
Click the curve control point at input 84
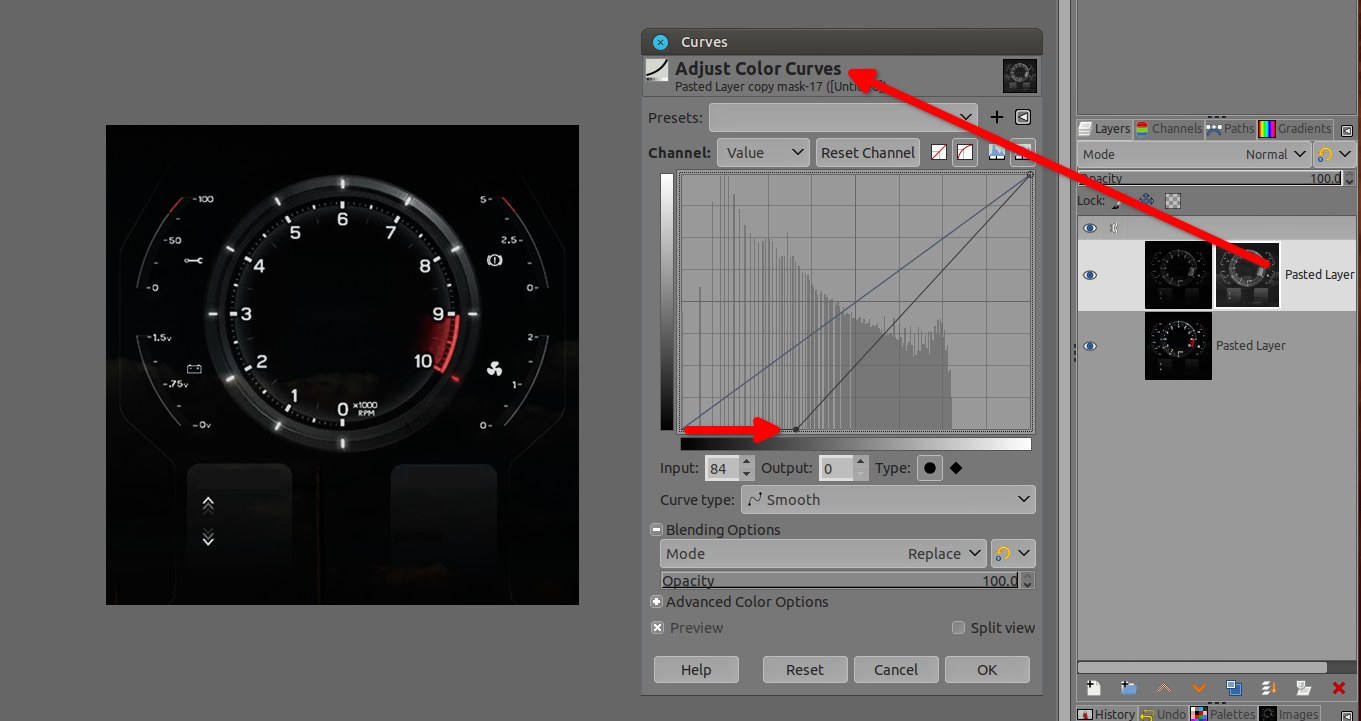[796, 429]
